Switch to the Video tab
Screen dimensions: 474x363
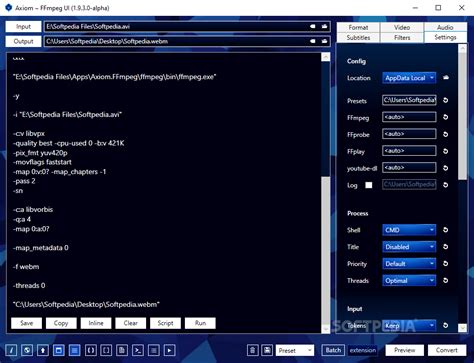coord(402,27)
